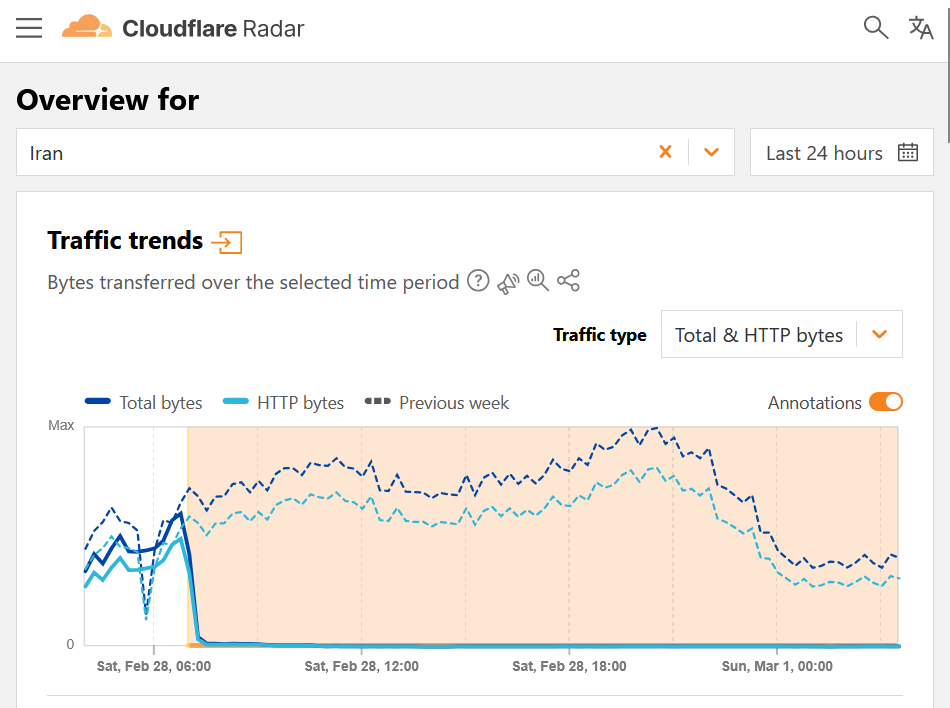This screenshot has height=708, width=950.
Task: Clear the Iran location selection
Action: 665,151
